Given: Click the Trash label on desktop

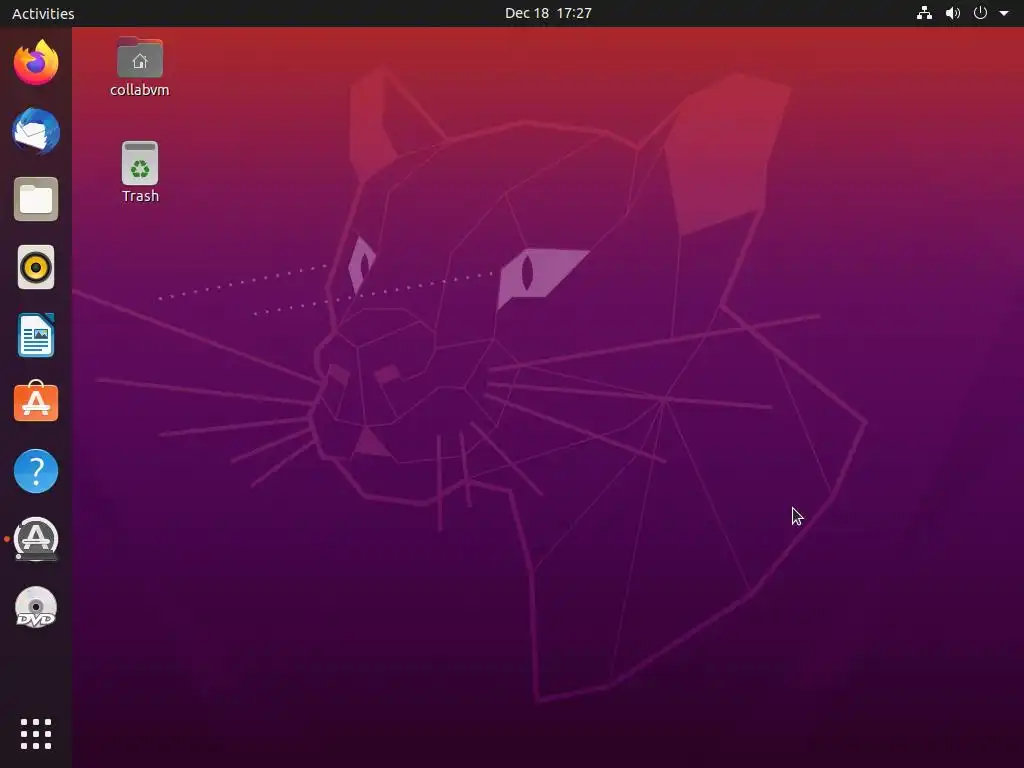Looking at the screenshot, I should click(140, 196).
